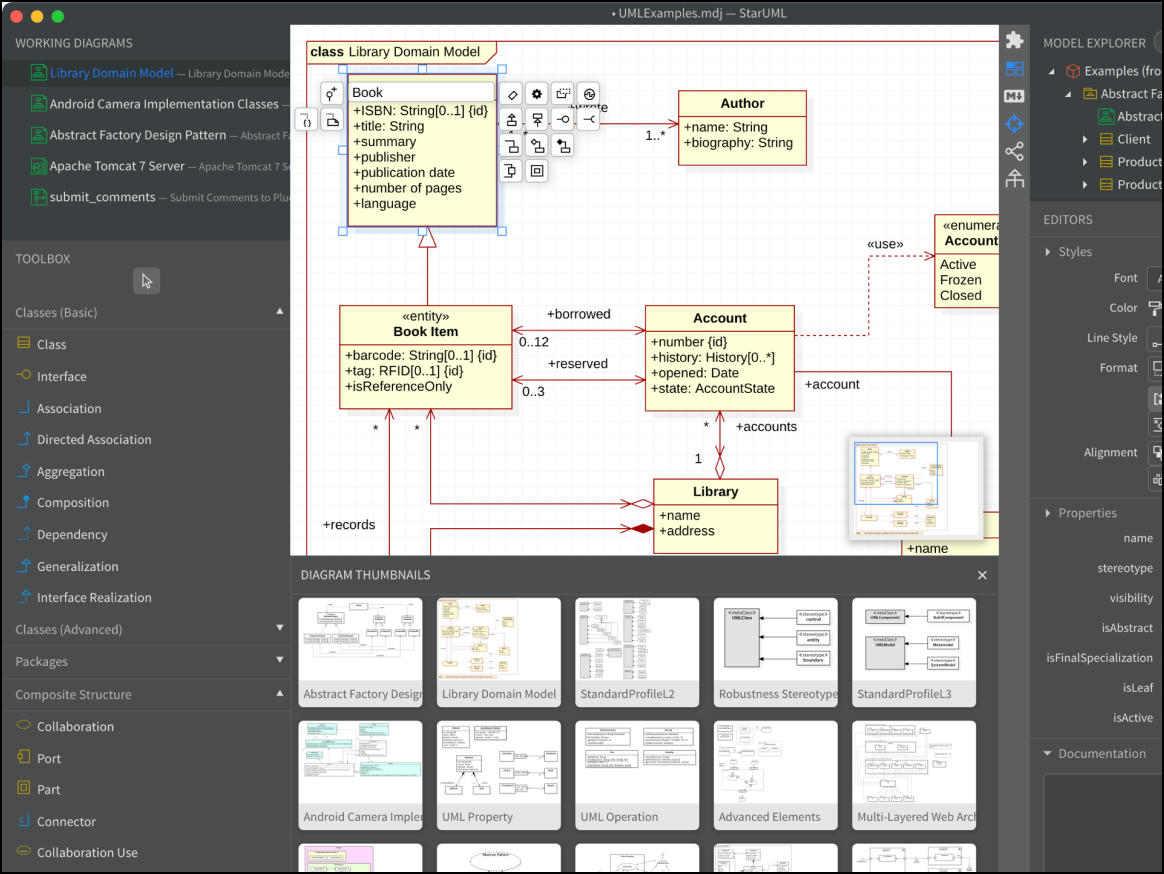Open Abstract Factory Design Pattern working diagram
This screenshot has height=874, width=1164.
146,135
